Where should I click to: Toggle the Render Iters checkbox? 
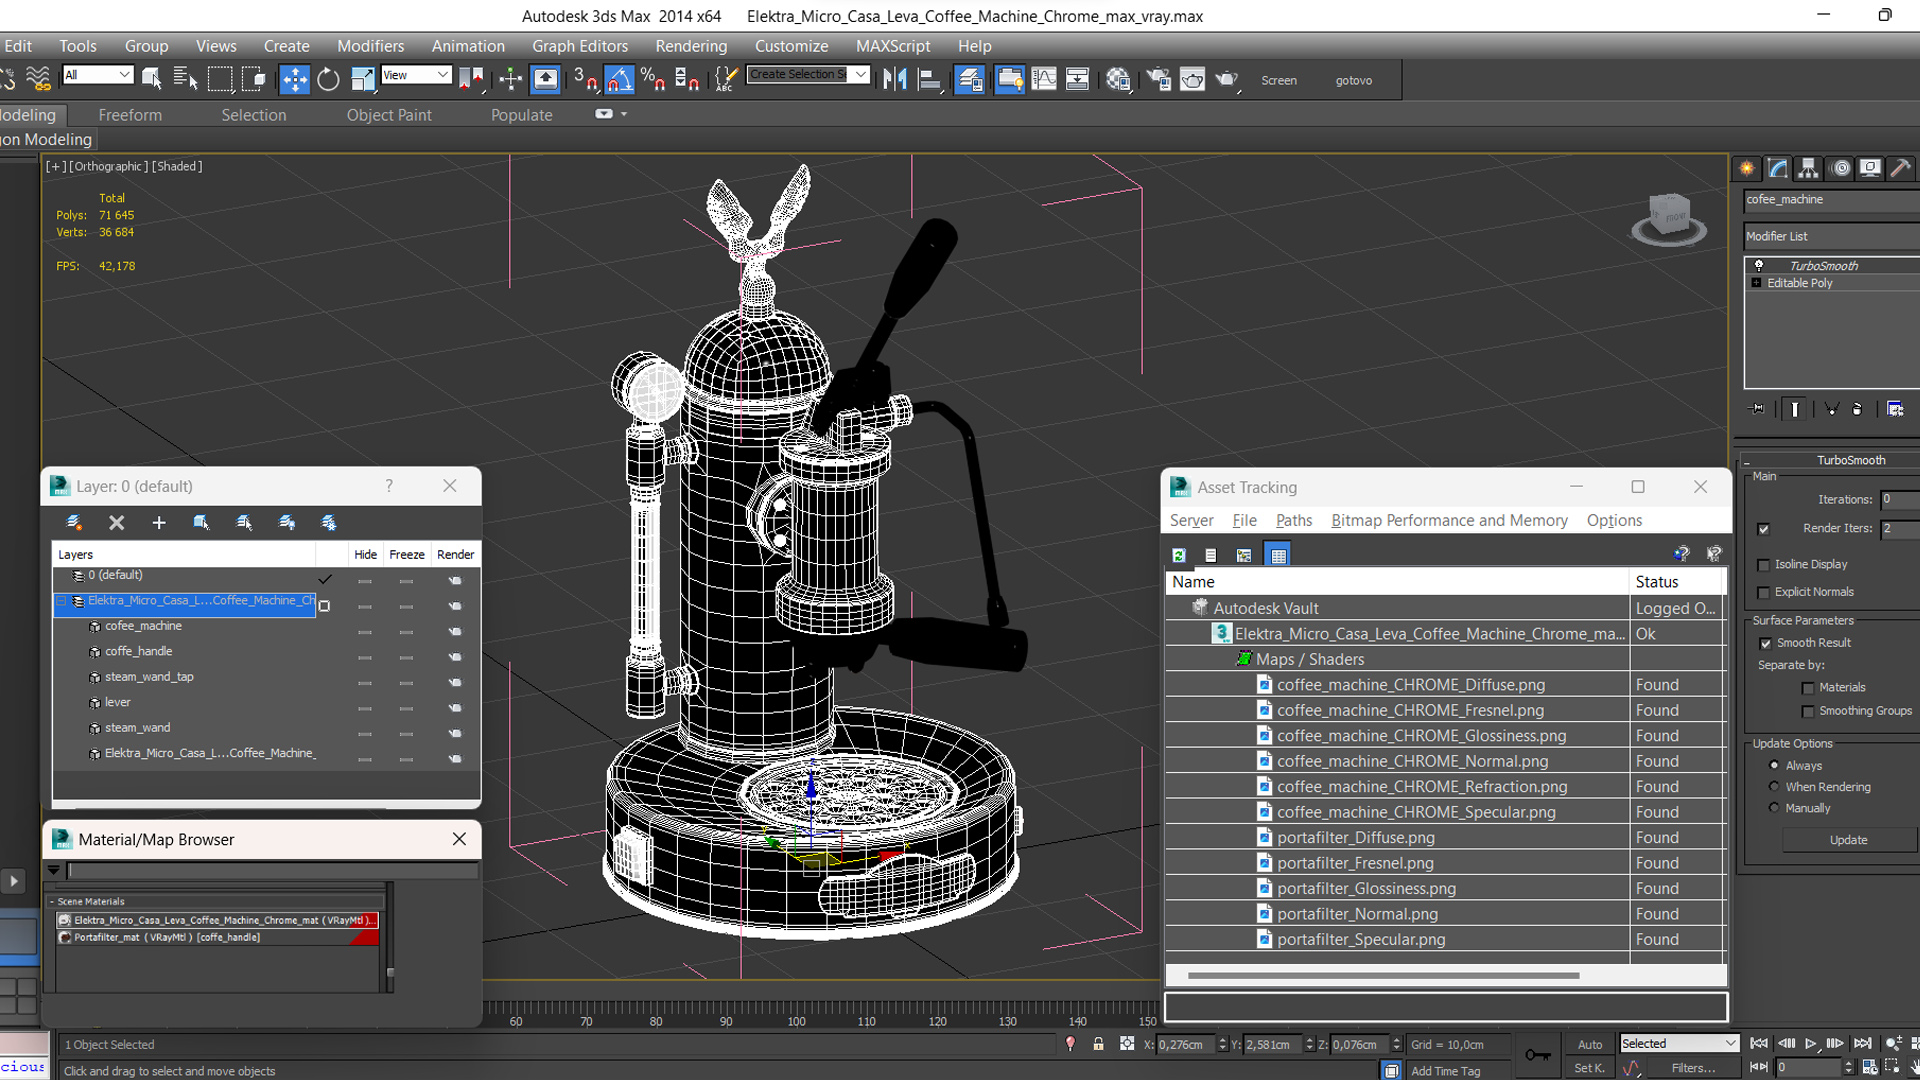pyautogui.click(x=1764, y=529)
